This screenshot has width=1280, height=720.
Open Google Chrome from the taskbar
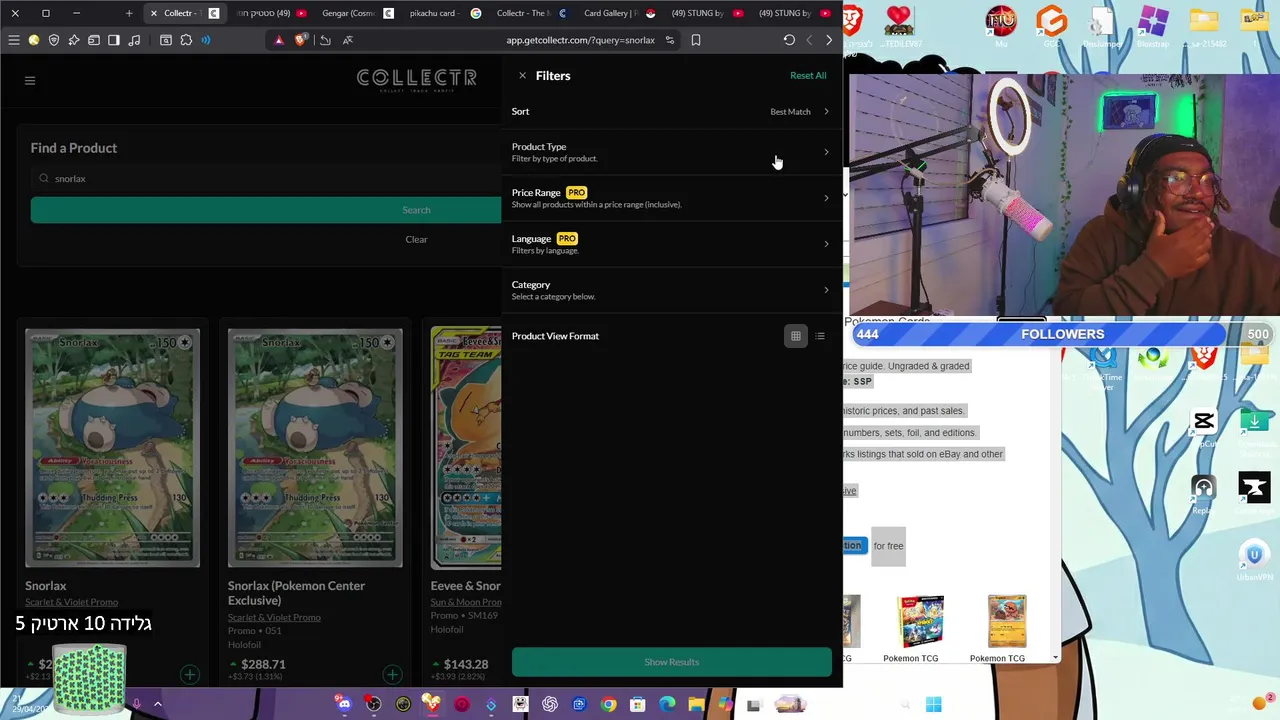(608, 704)
